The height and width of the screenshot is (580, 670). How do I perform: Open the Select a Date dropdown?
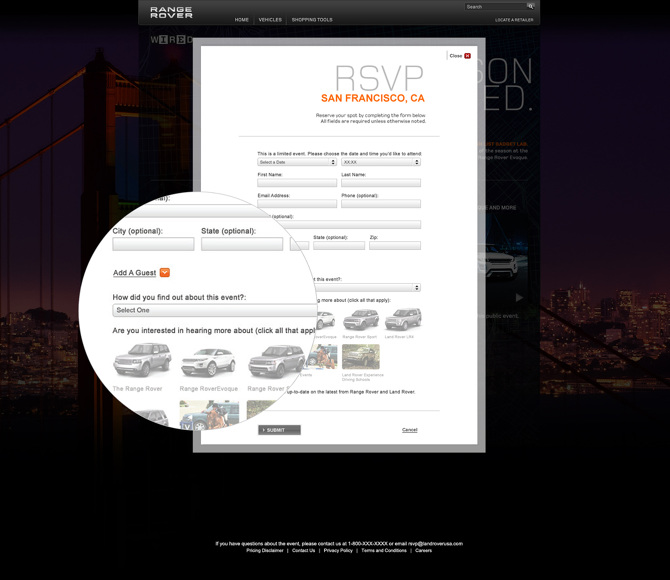(297, 162)
